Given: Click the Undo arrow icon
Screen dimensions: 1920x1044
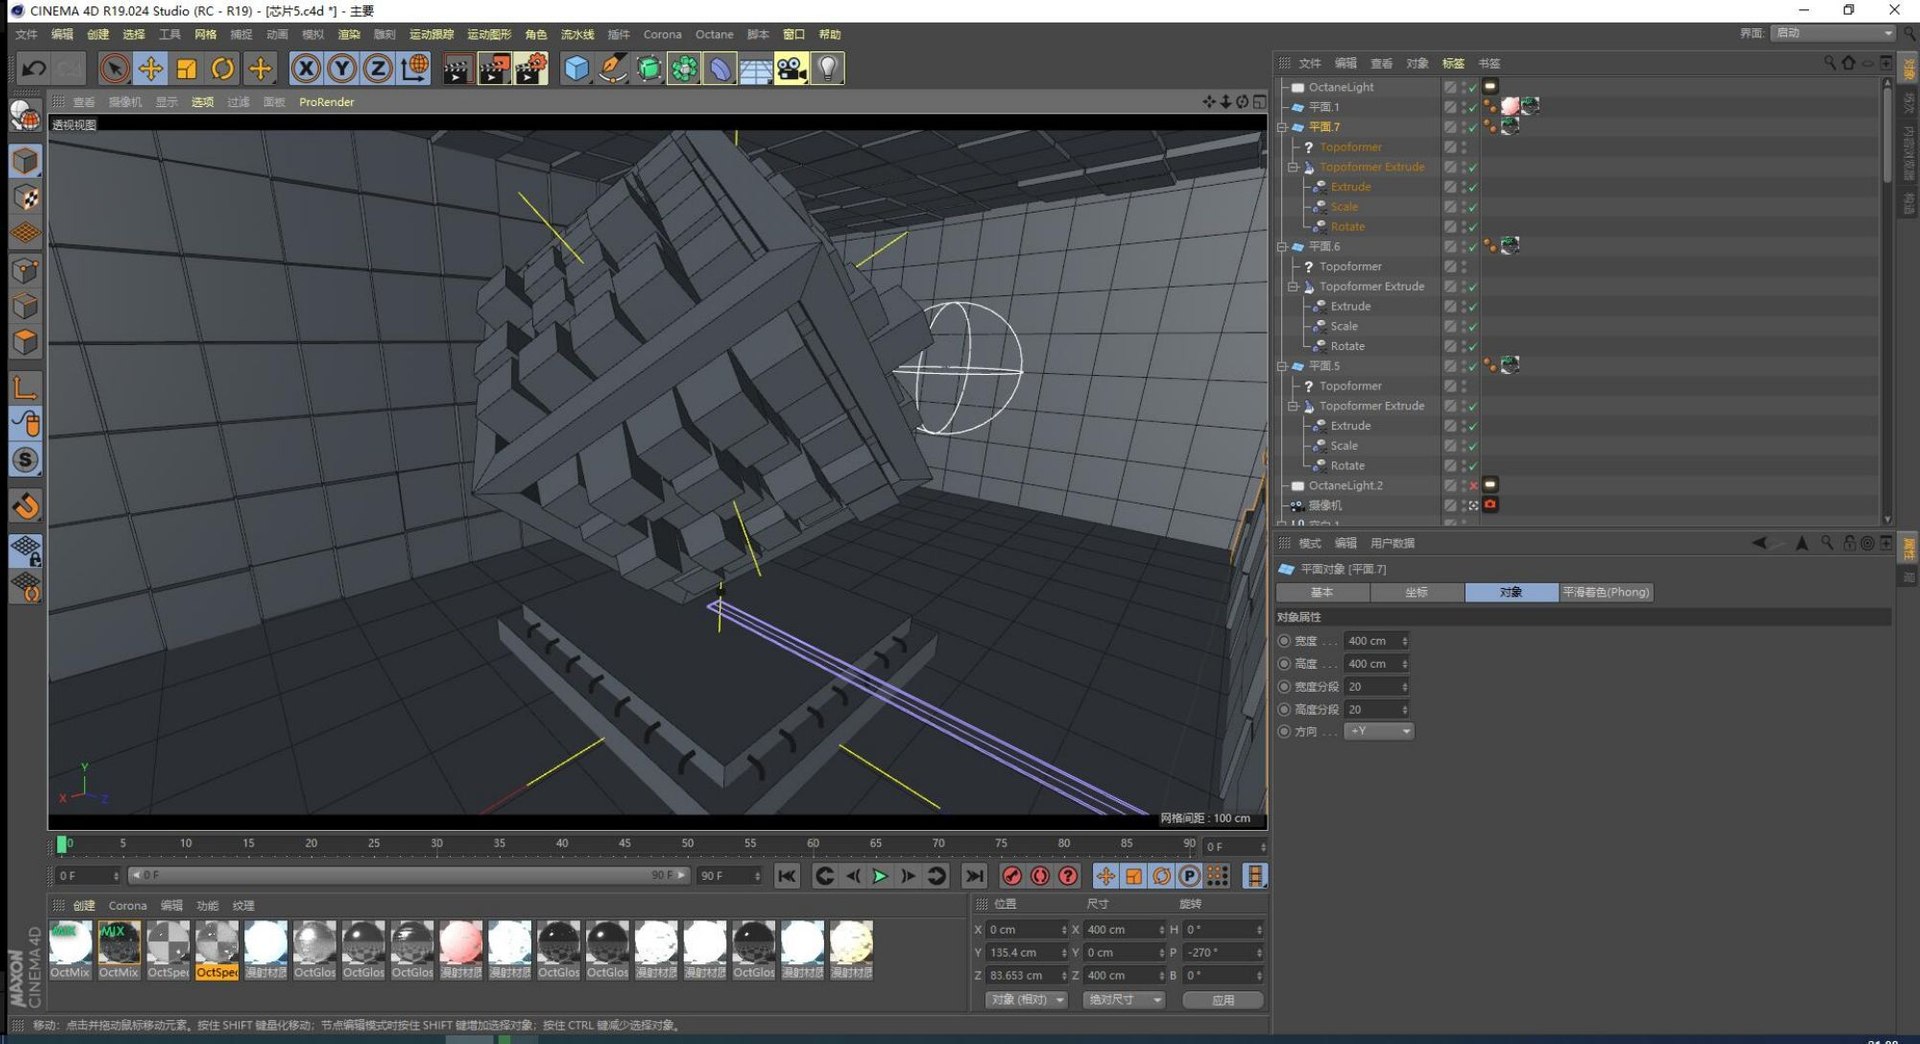Looking at the screenshot, I should point(33,69).
